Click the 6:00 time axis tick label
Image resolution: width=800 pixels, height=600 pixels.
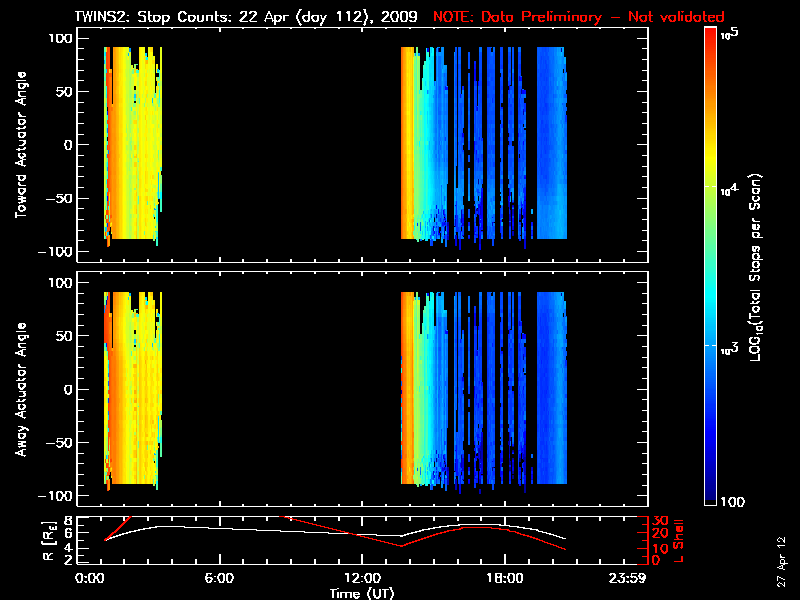coord(219,579)
